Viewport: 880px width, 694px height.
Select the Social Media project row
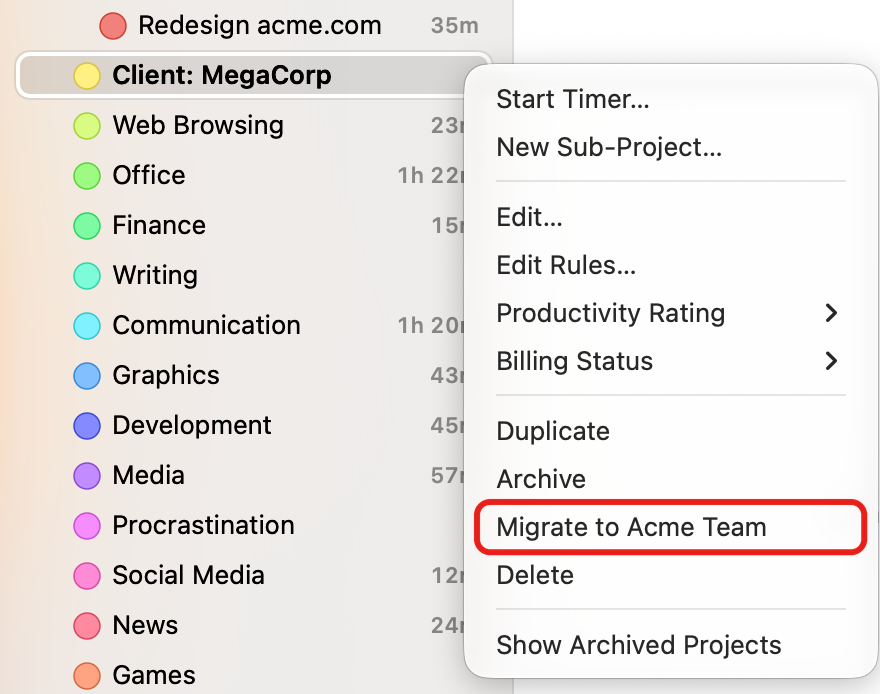coord(242,574)
